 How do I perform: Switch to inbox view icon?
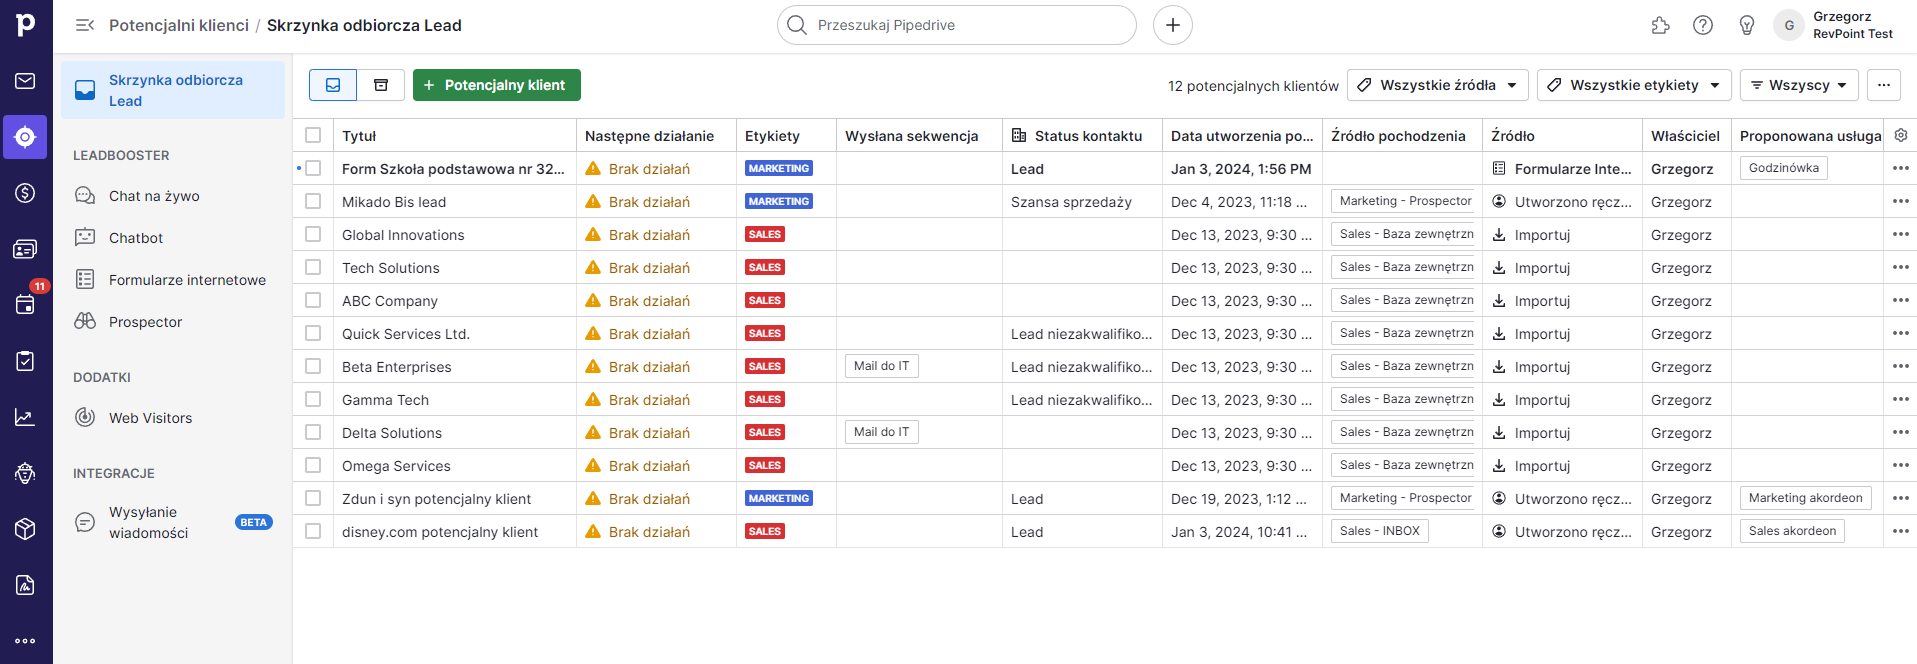(x=333, y=85)
